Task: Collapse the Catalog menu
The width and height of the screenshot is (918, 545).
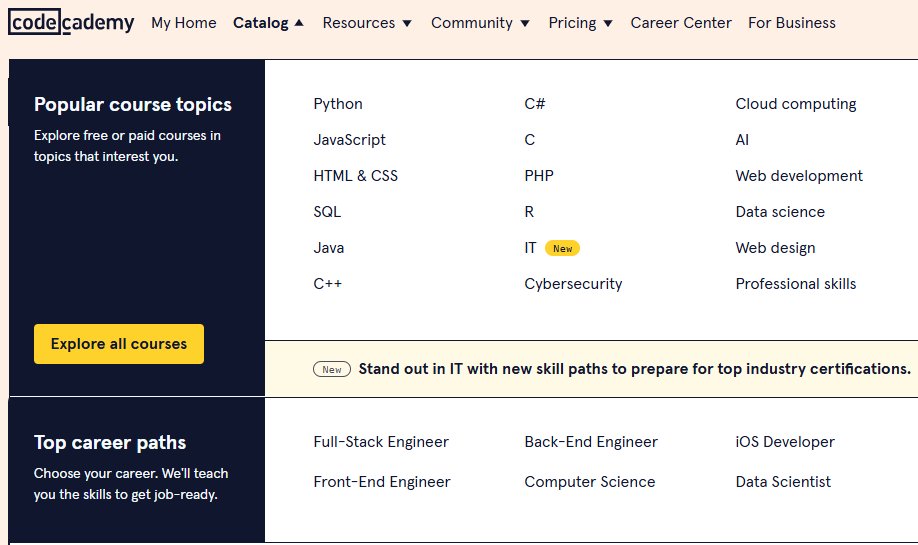Action: coord(268,23)
